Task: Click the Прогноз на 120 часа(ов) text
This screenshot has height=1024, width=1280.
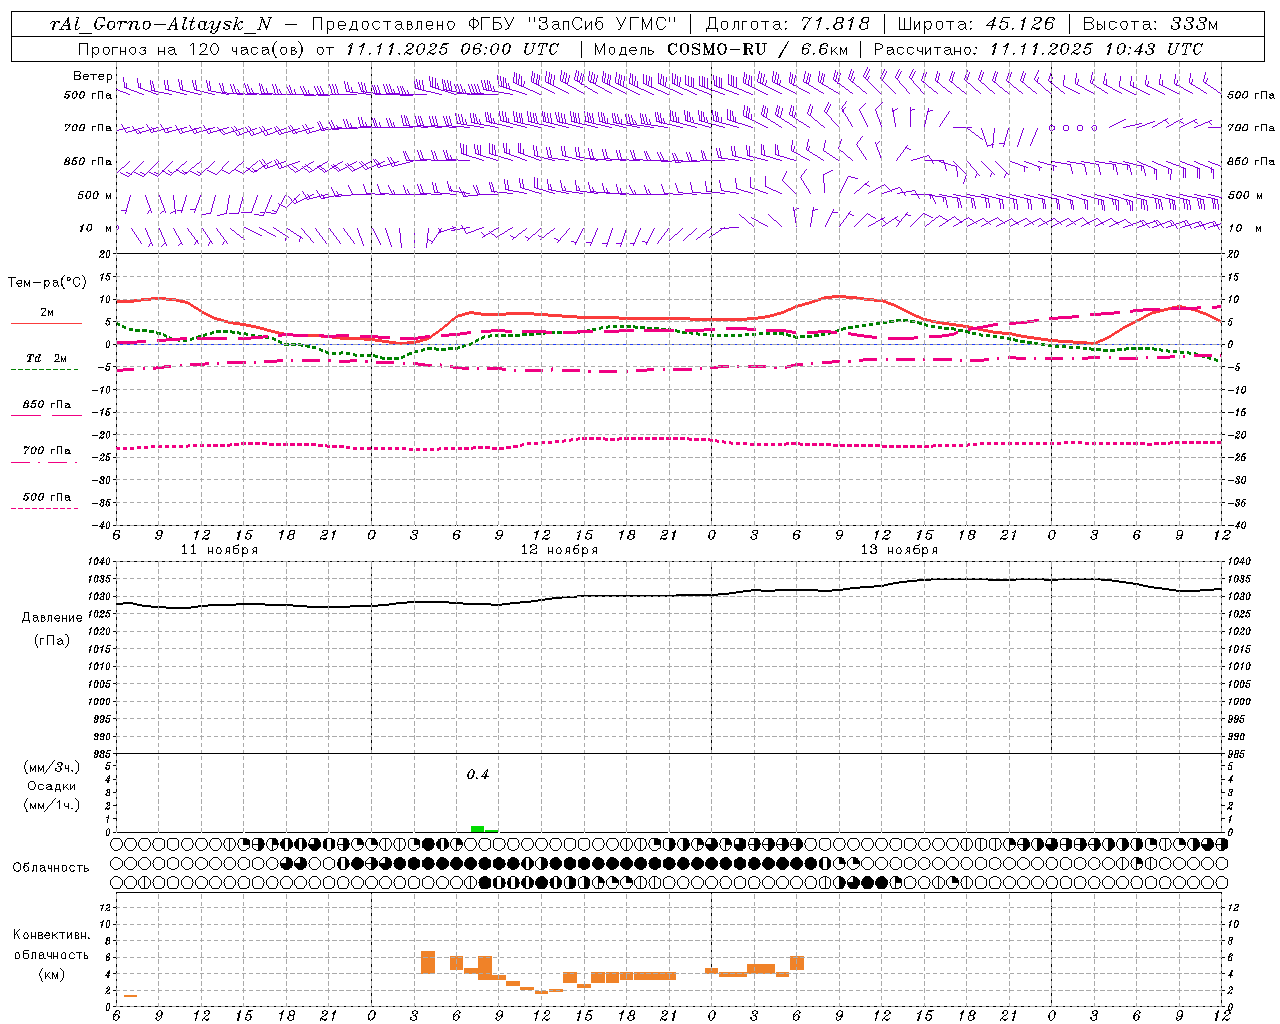Action: [192, 49]
